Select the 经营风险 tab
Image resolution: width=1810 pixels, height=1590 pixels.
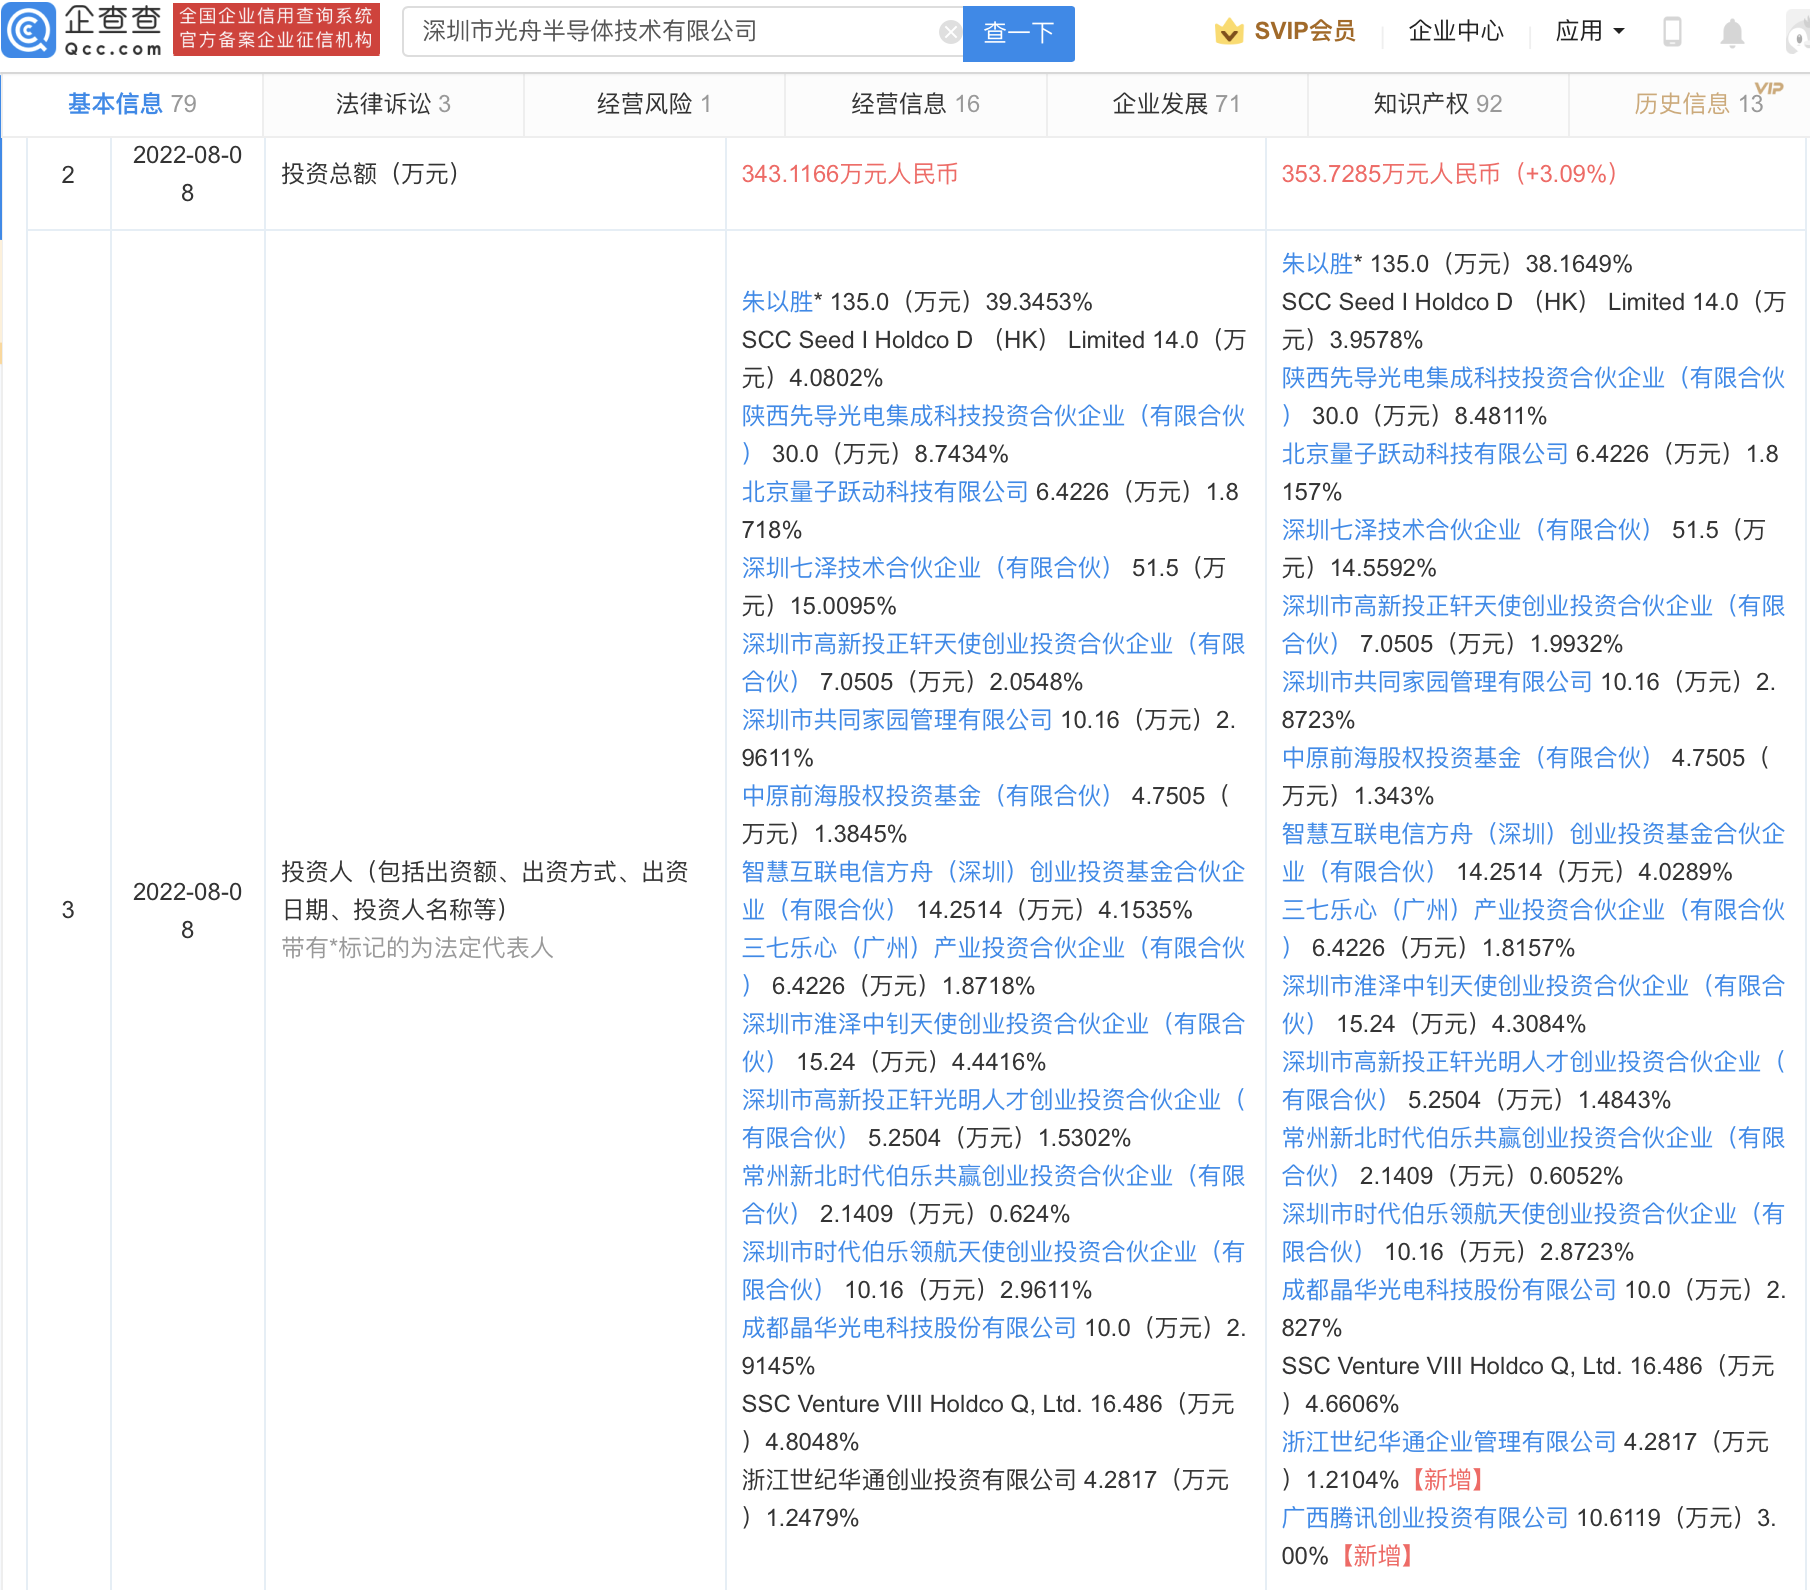click(x=653, y=104)
